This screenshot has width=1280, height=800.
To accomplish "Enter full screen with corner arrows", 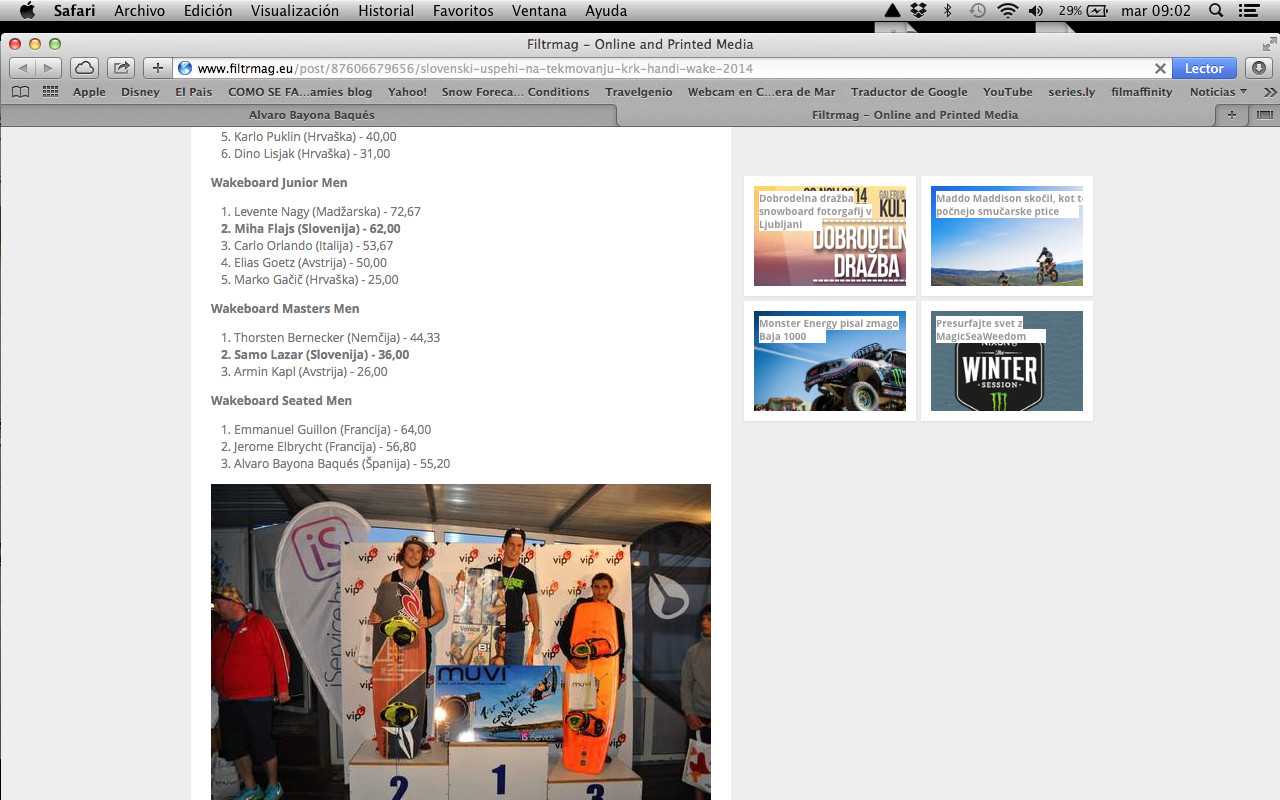I will click(1269, 44).
